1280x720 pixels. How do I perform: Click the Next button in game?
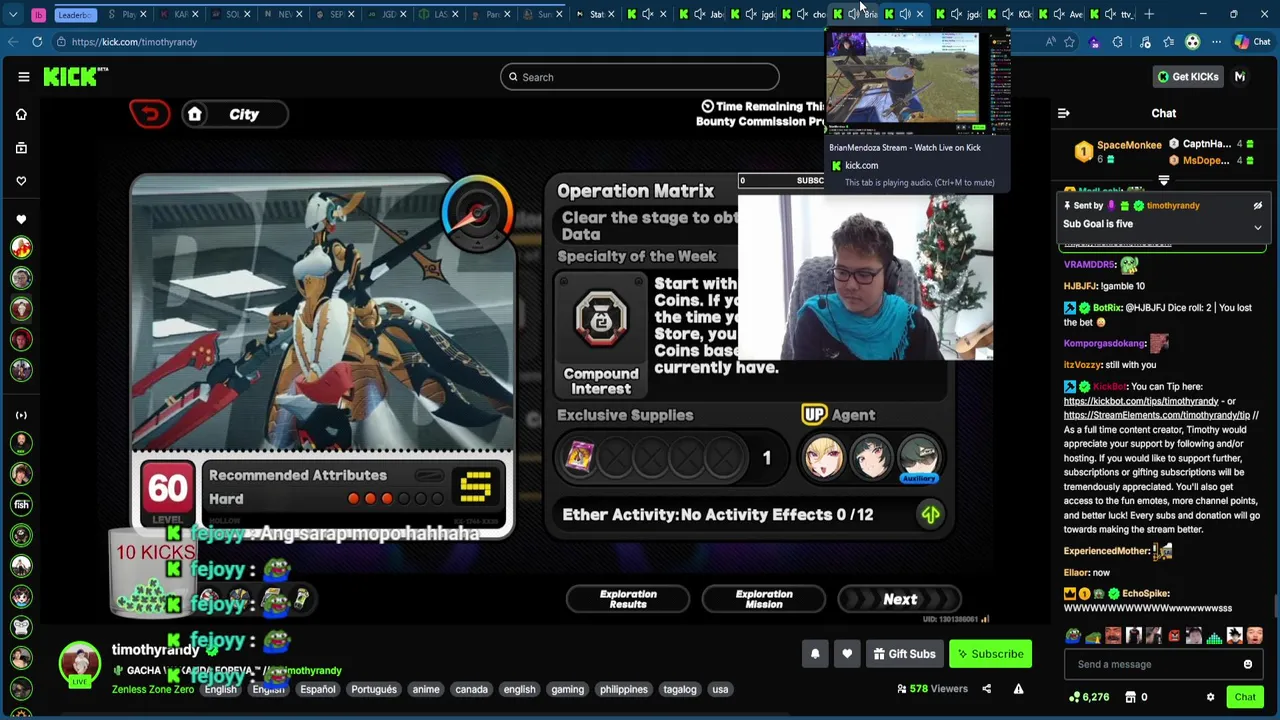click(900, 599)
